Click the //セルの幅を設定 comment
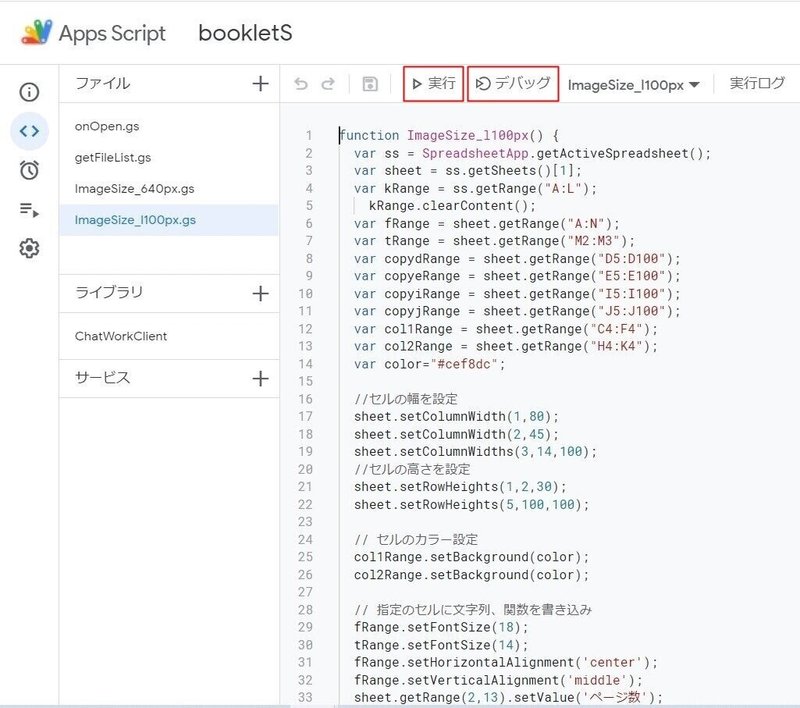Screen dimensions: 800x708 [x=406, y=399]
